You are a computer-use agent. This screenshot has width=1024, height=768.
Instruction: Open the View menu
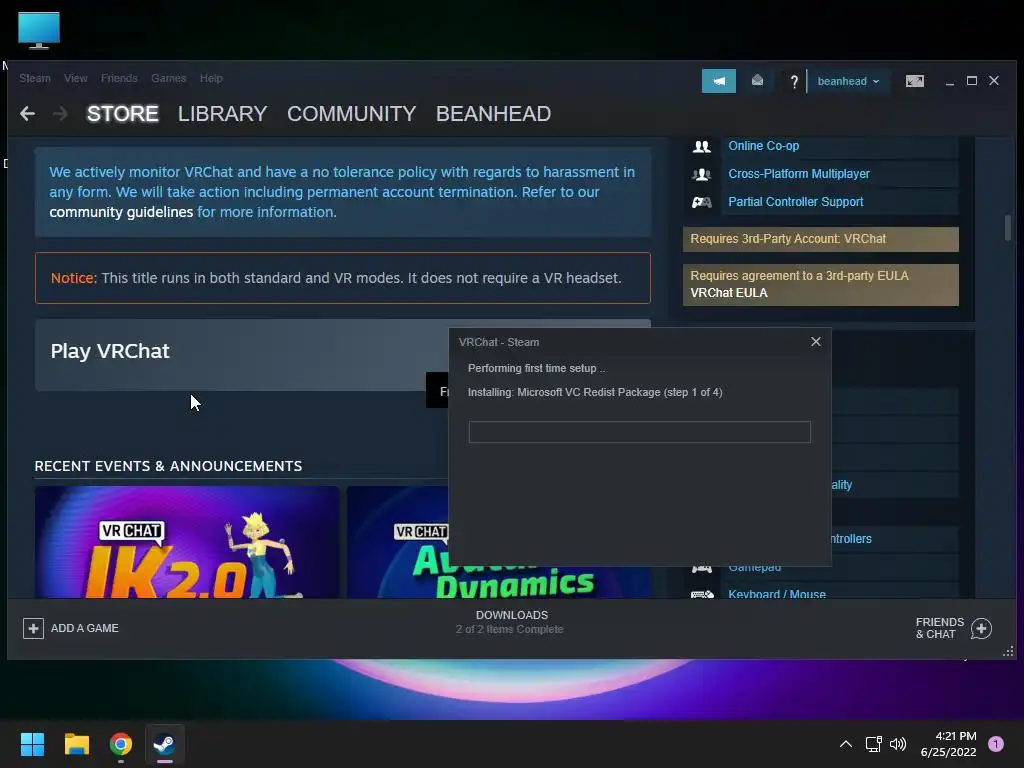(x=76, y=78)
